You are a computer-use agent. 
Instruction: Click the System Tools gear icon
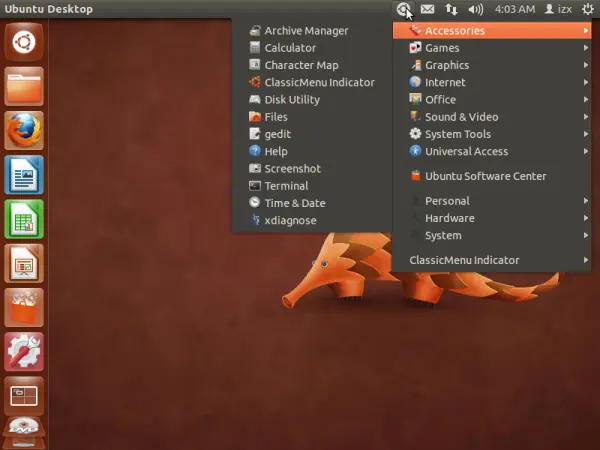pos(415,134)
